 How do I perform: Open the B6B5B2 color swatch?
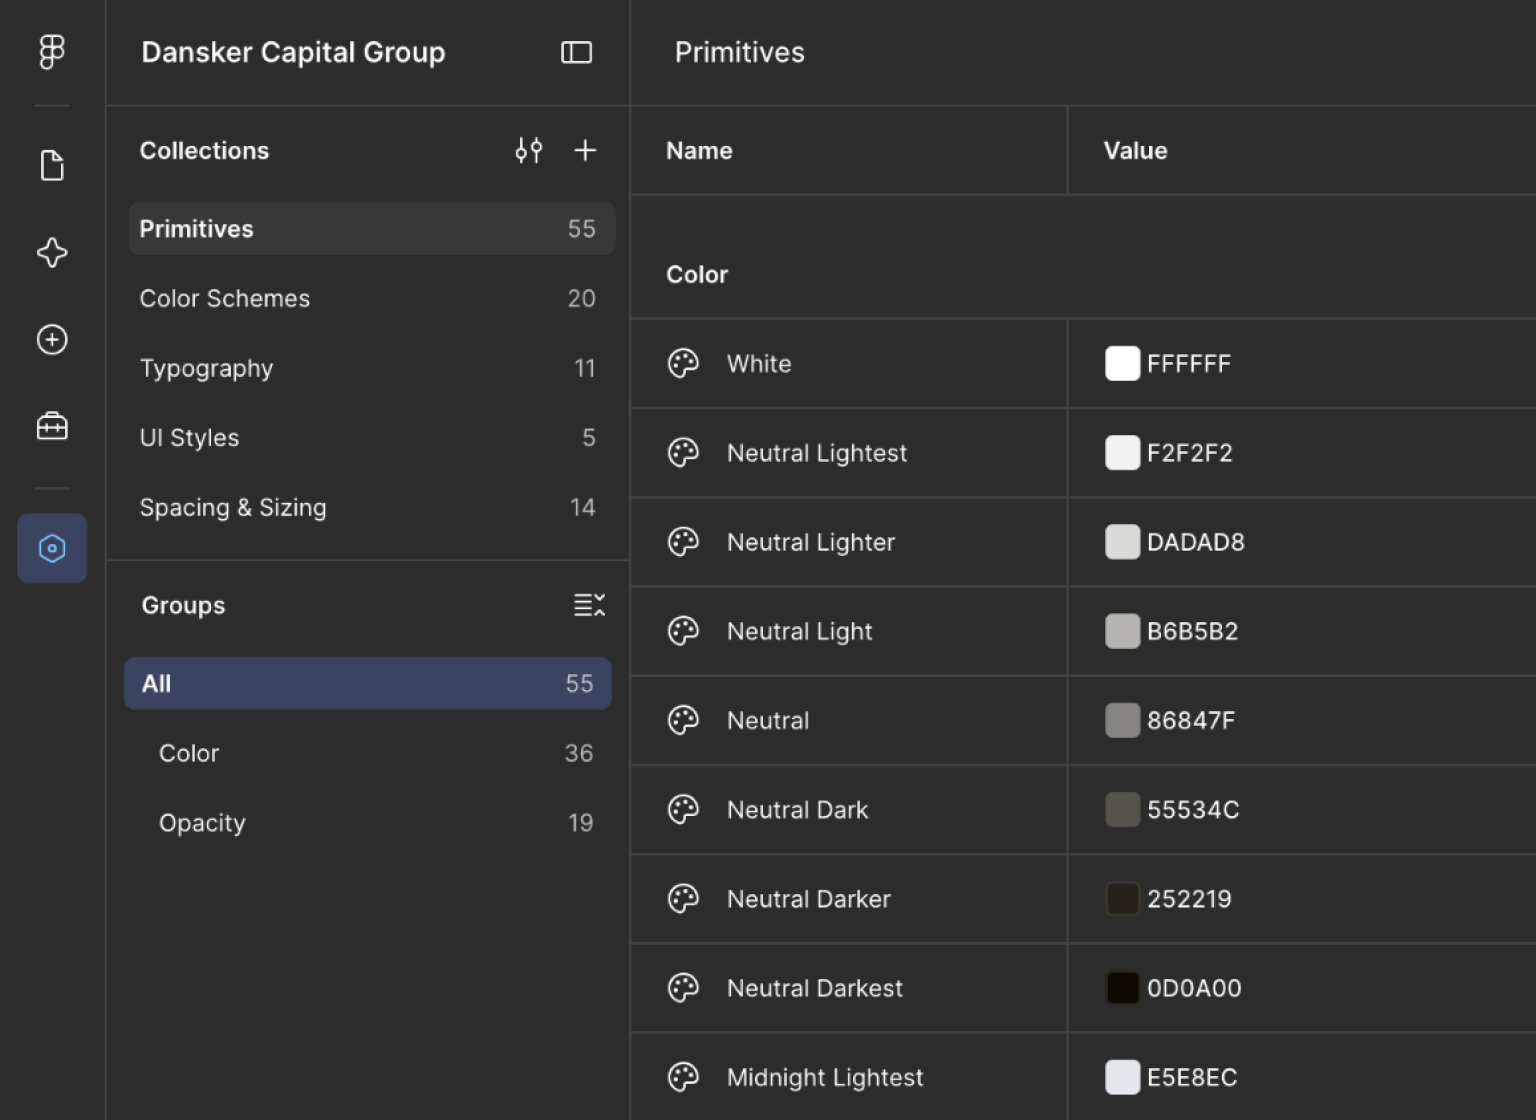click(x=1122, y=631)
